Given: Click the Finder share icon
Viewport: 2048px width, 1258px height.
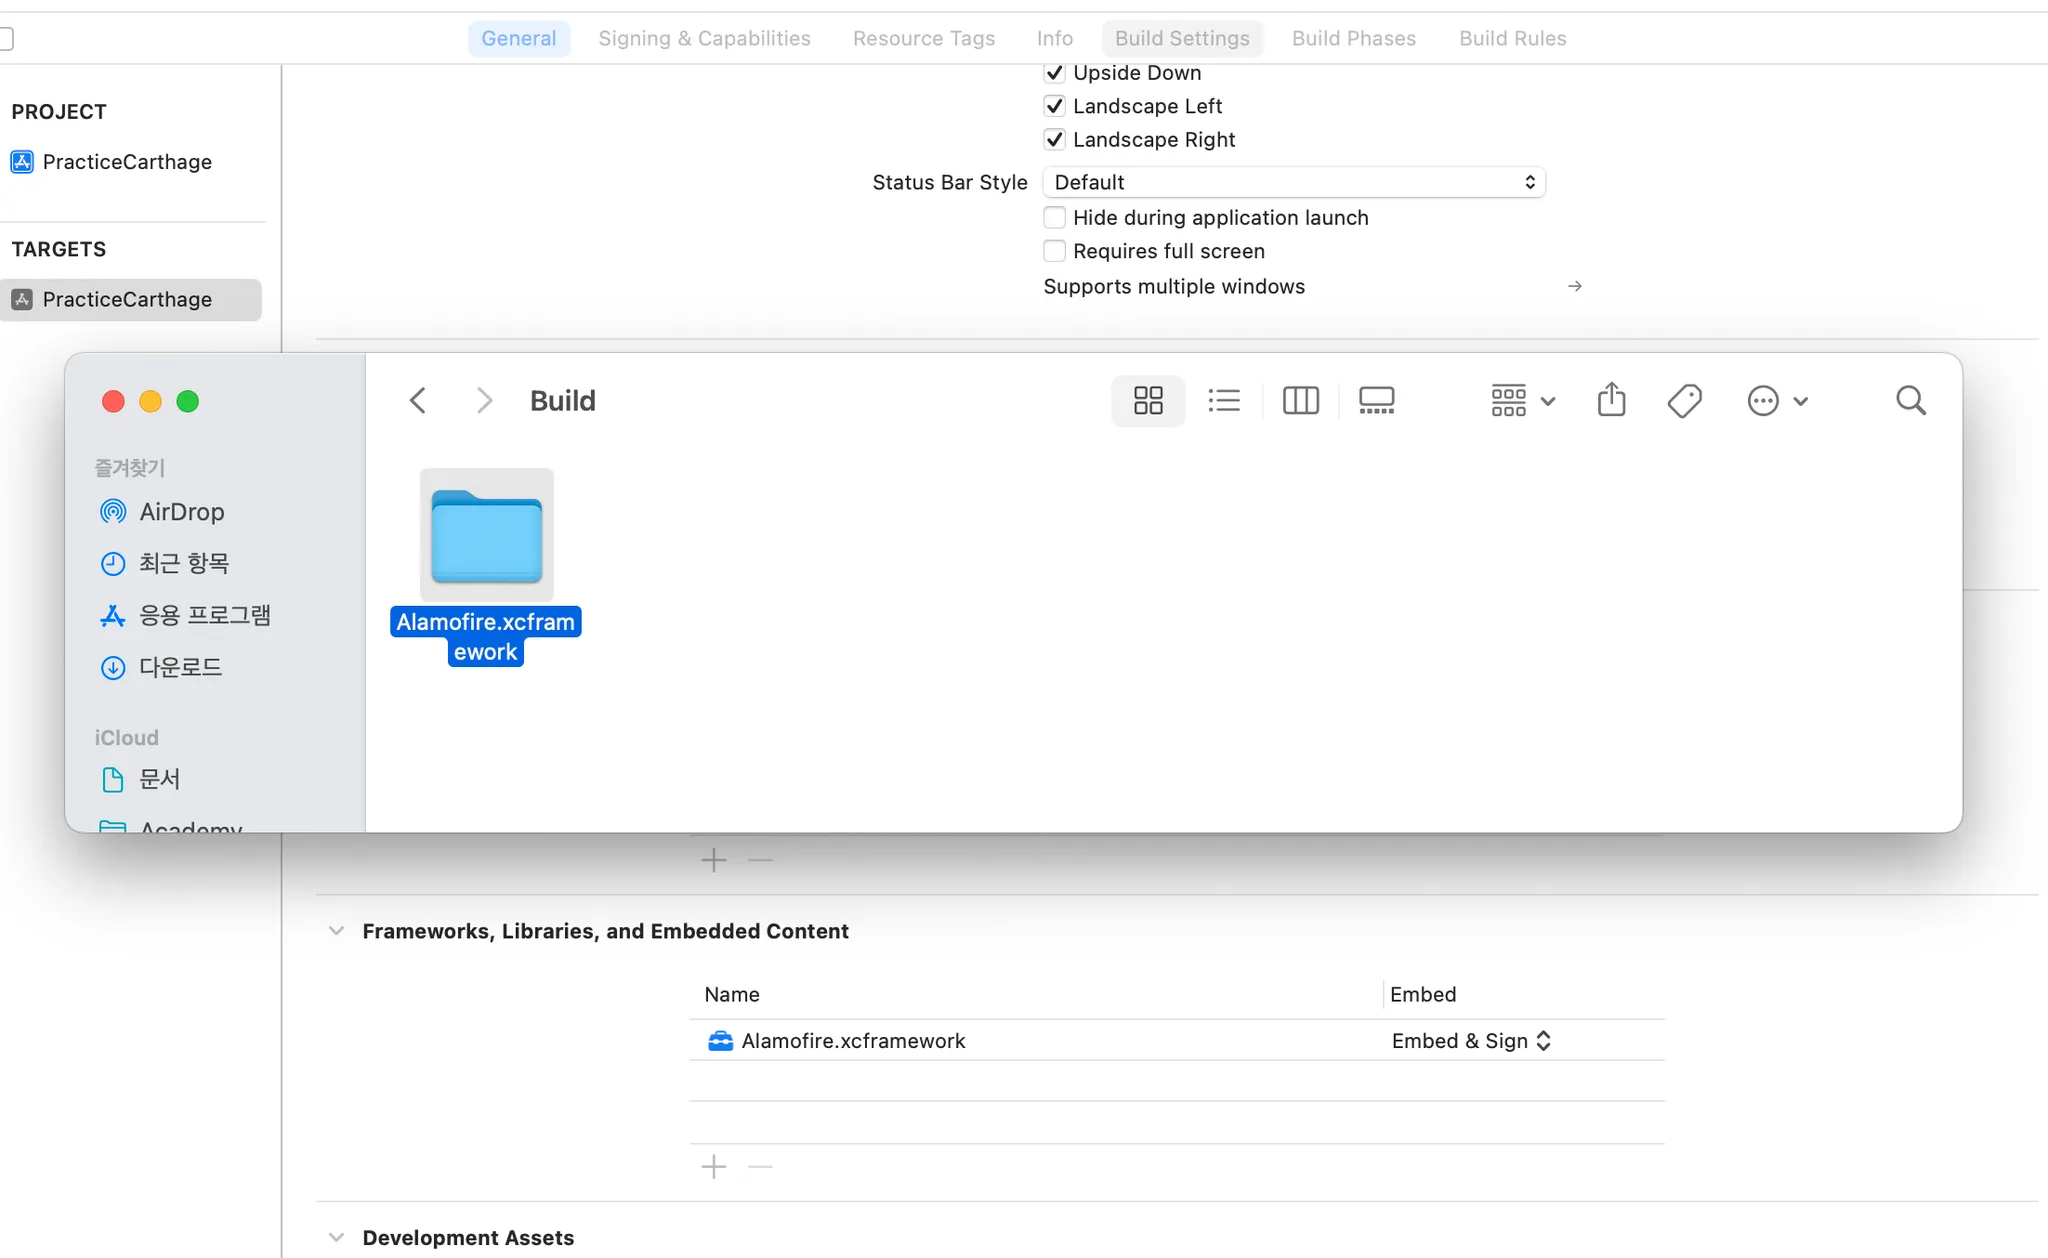Looking at the screenshot, I should 1611,400.
